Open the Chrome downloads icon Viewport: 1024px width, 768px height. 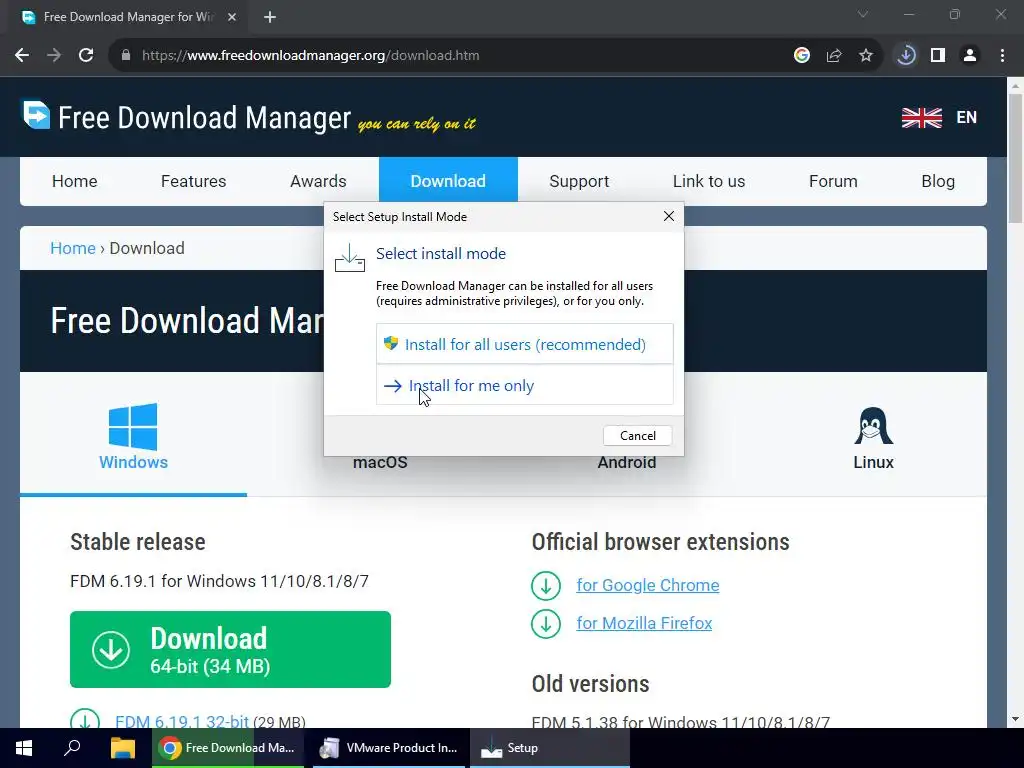[x=906, y=56]
